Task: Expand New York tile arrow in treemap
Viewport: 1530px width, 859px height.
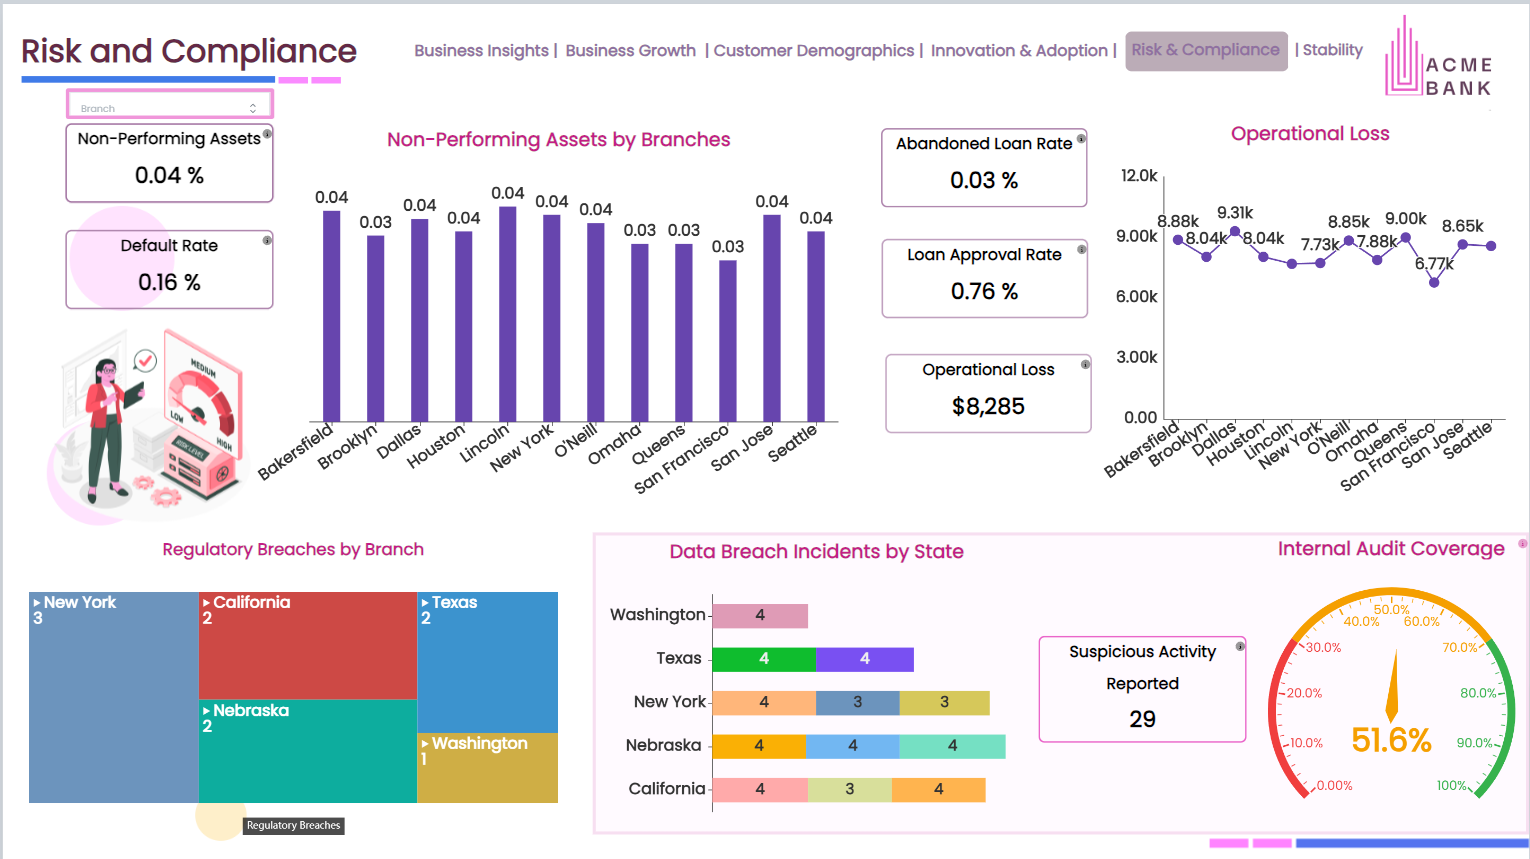Action: click(37, 603)
